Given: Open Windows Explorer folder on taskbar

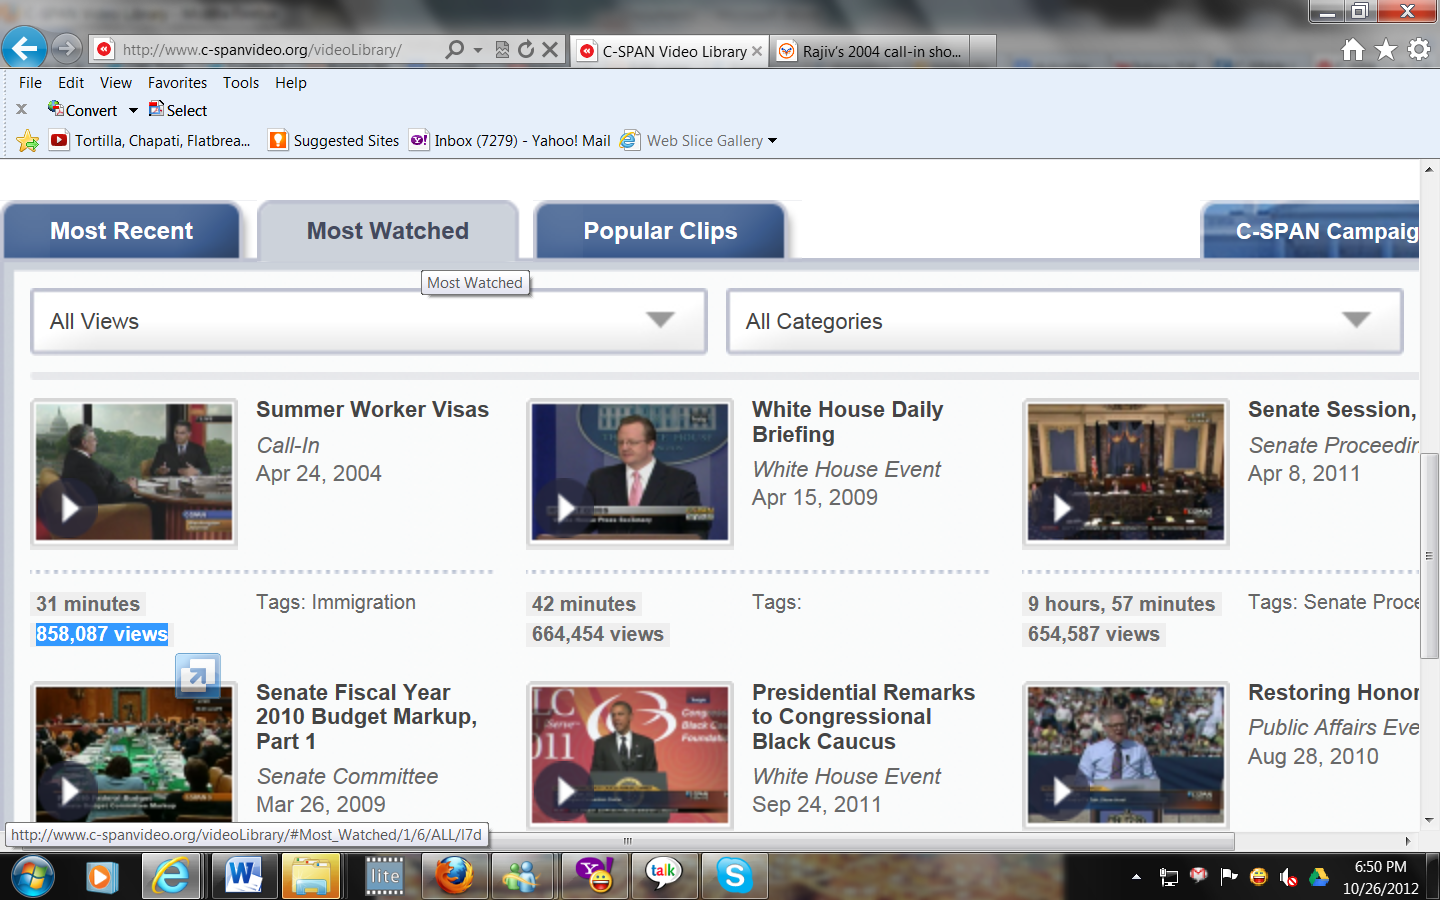Looking at the screenshot, I should (311, 877).
